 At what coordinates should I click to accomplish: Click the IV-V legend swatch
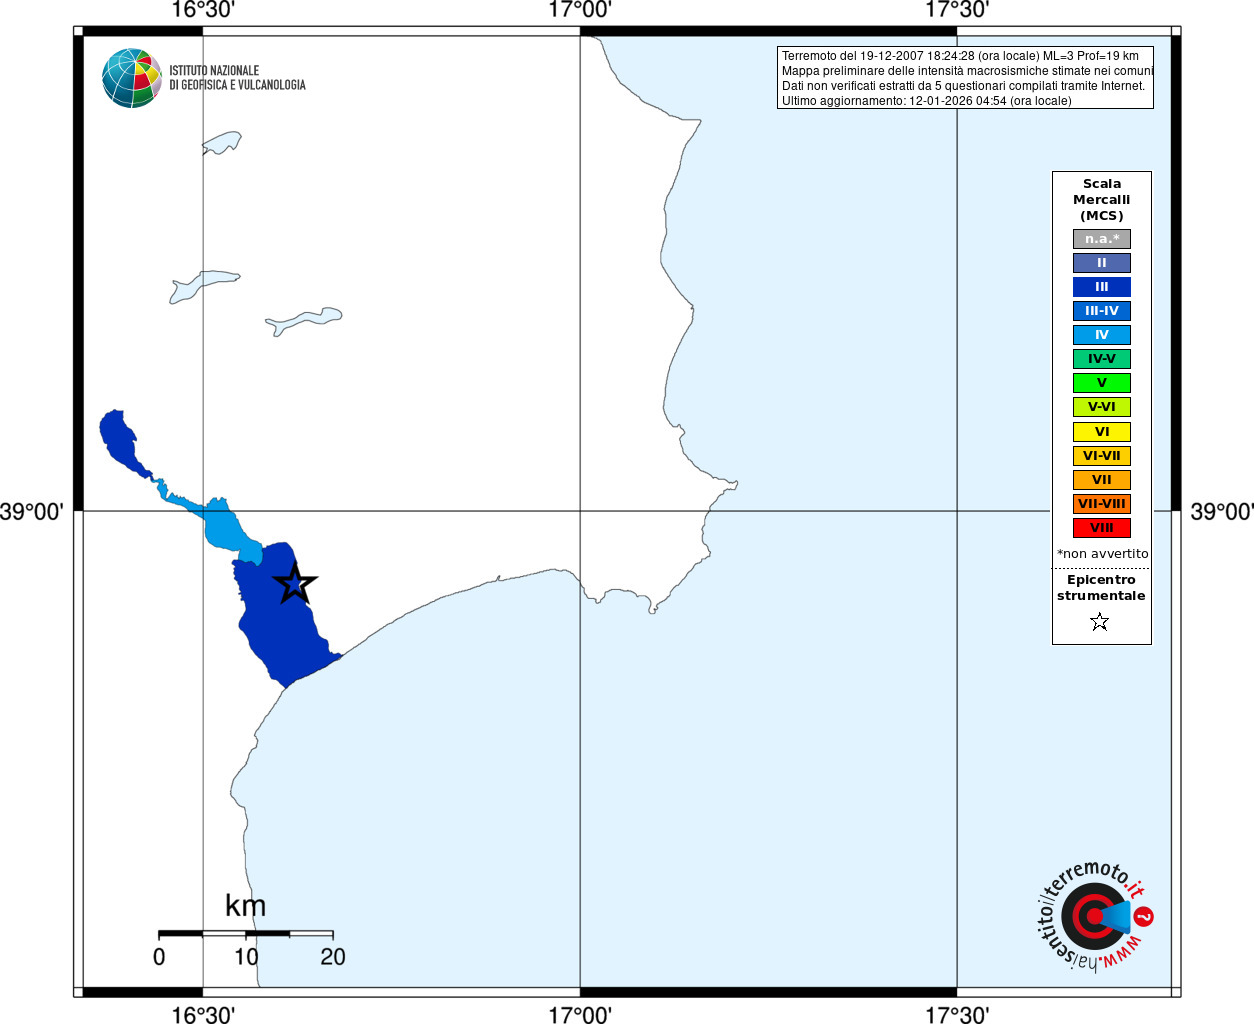click(x=1102, y=359)
